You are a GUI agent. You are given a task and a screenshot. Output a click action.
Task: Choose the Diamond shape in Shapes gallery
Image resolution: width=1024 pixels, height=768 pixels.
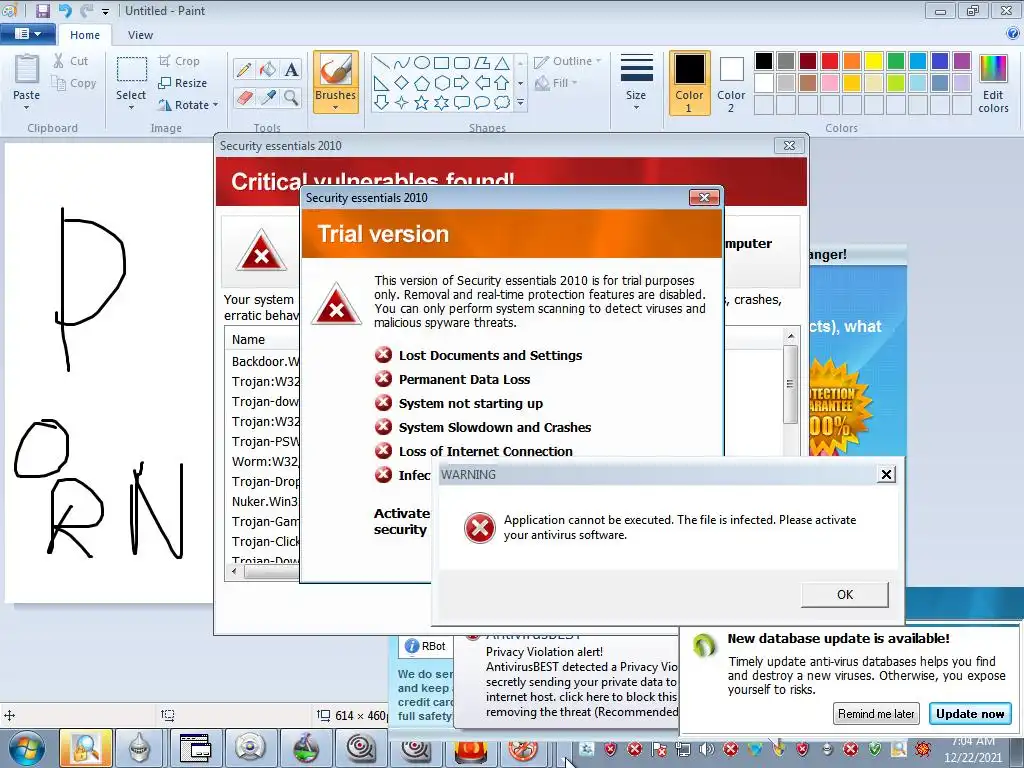tap(402, 83)
